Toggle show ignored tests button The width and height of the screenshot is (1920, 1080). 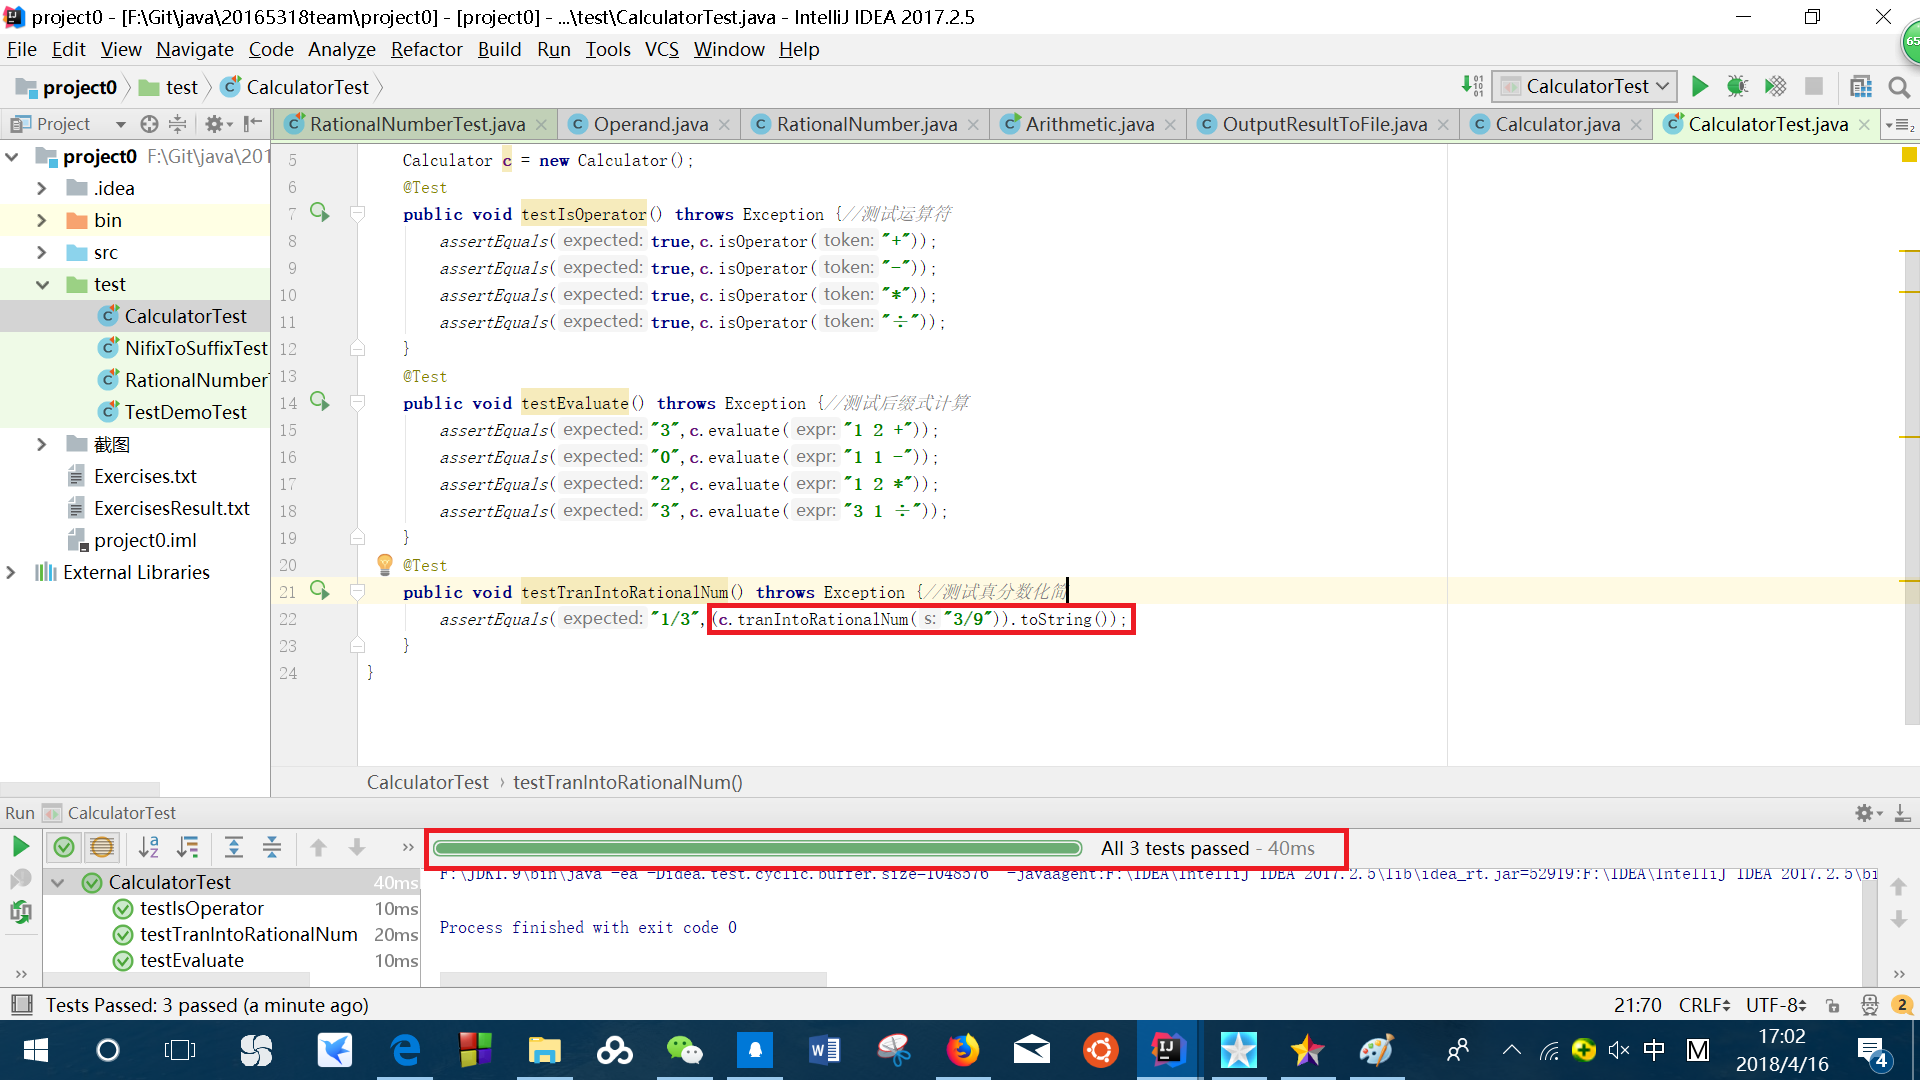pos(101,847)
